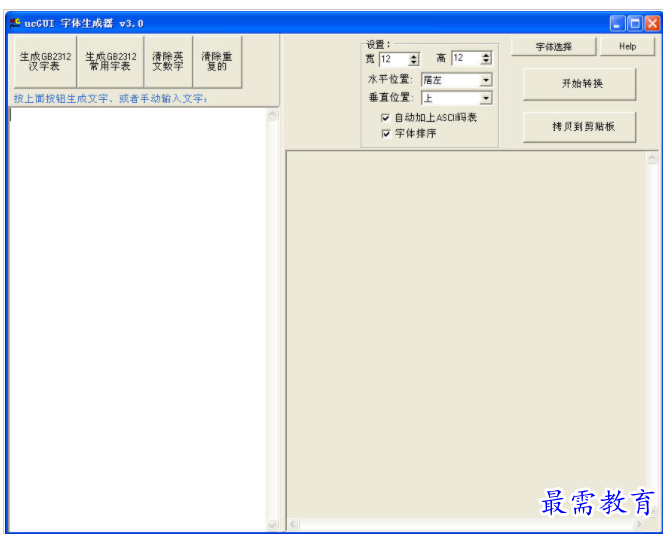This screenshot has height=534, width=663.
Task: Increase the 高 height value
Action: (486, 55)
